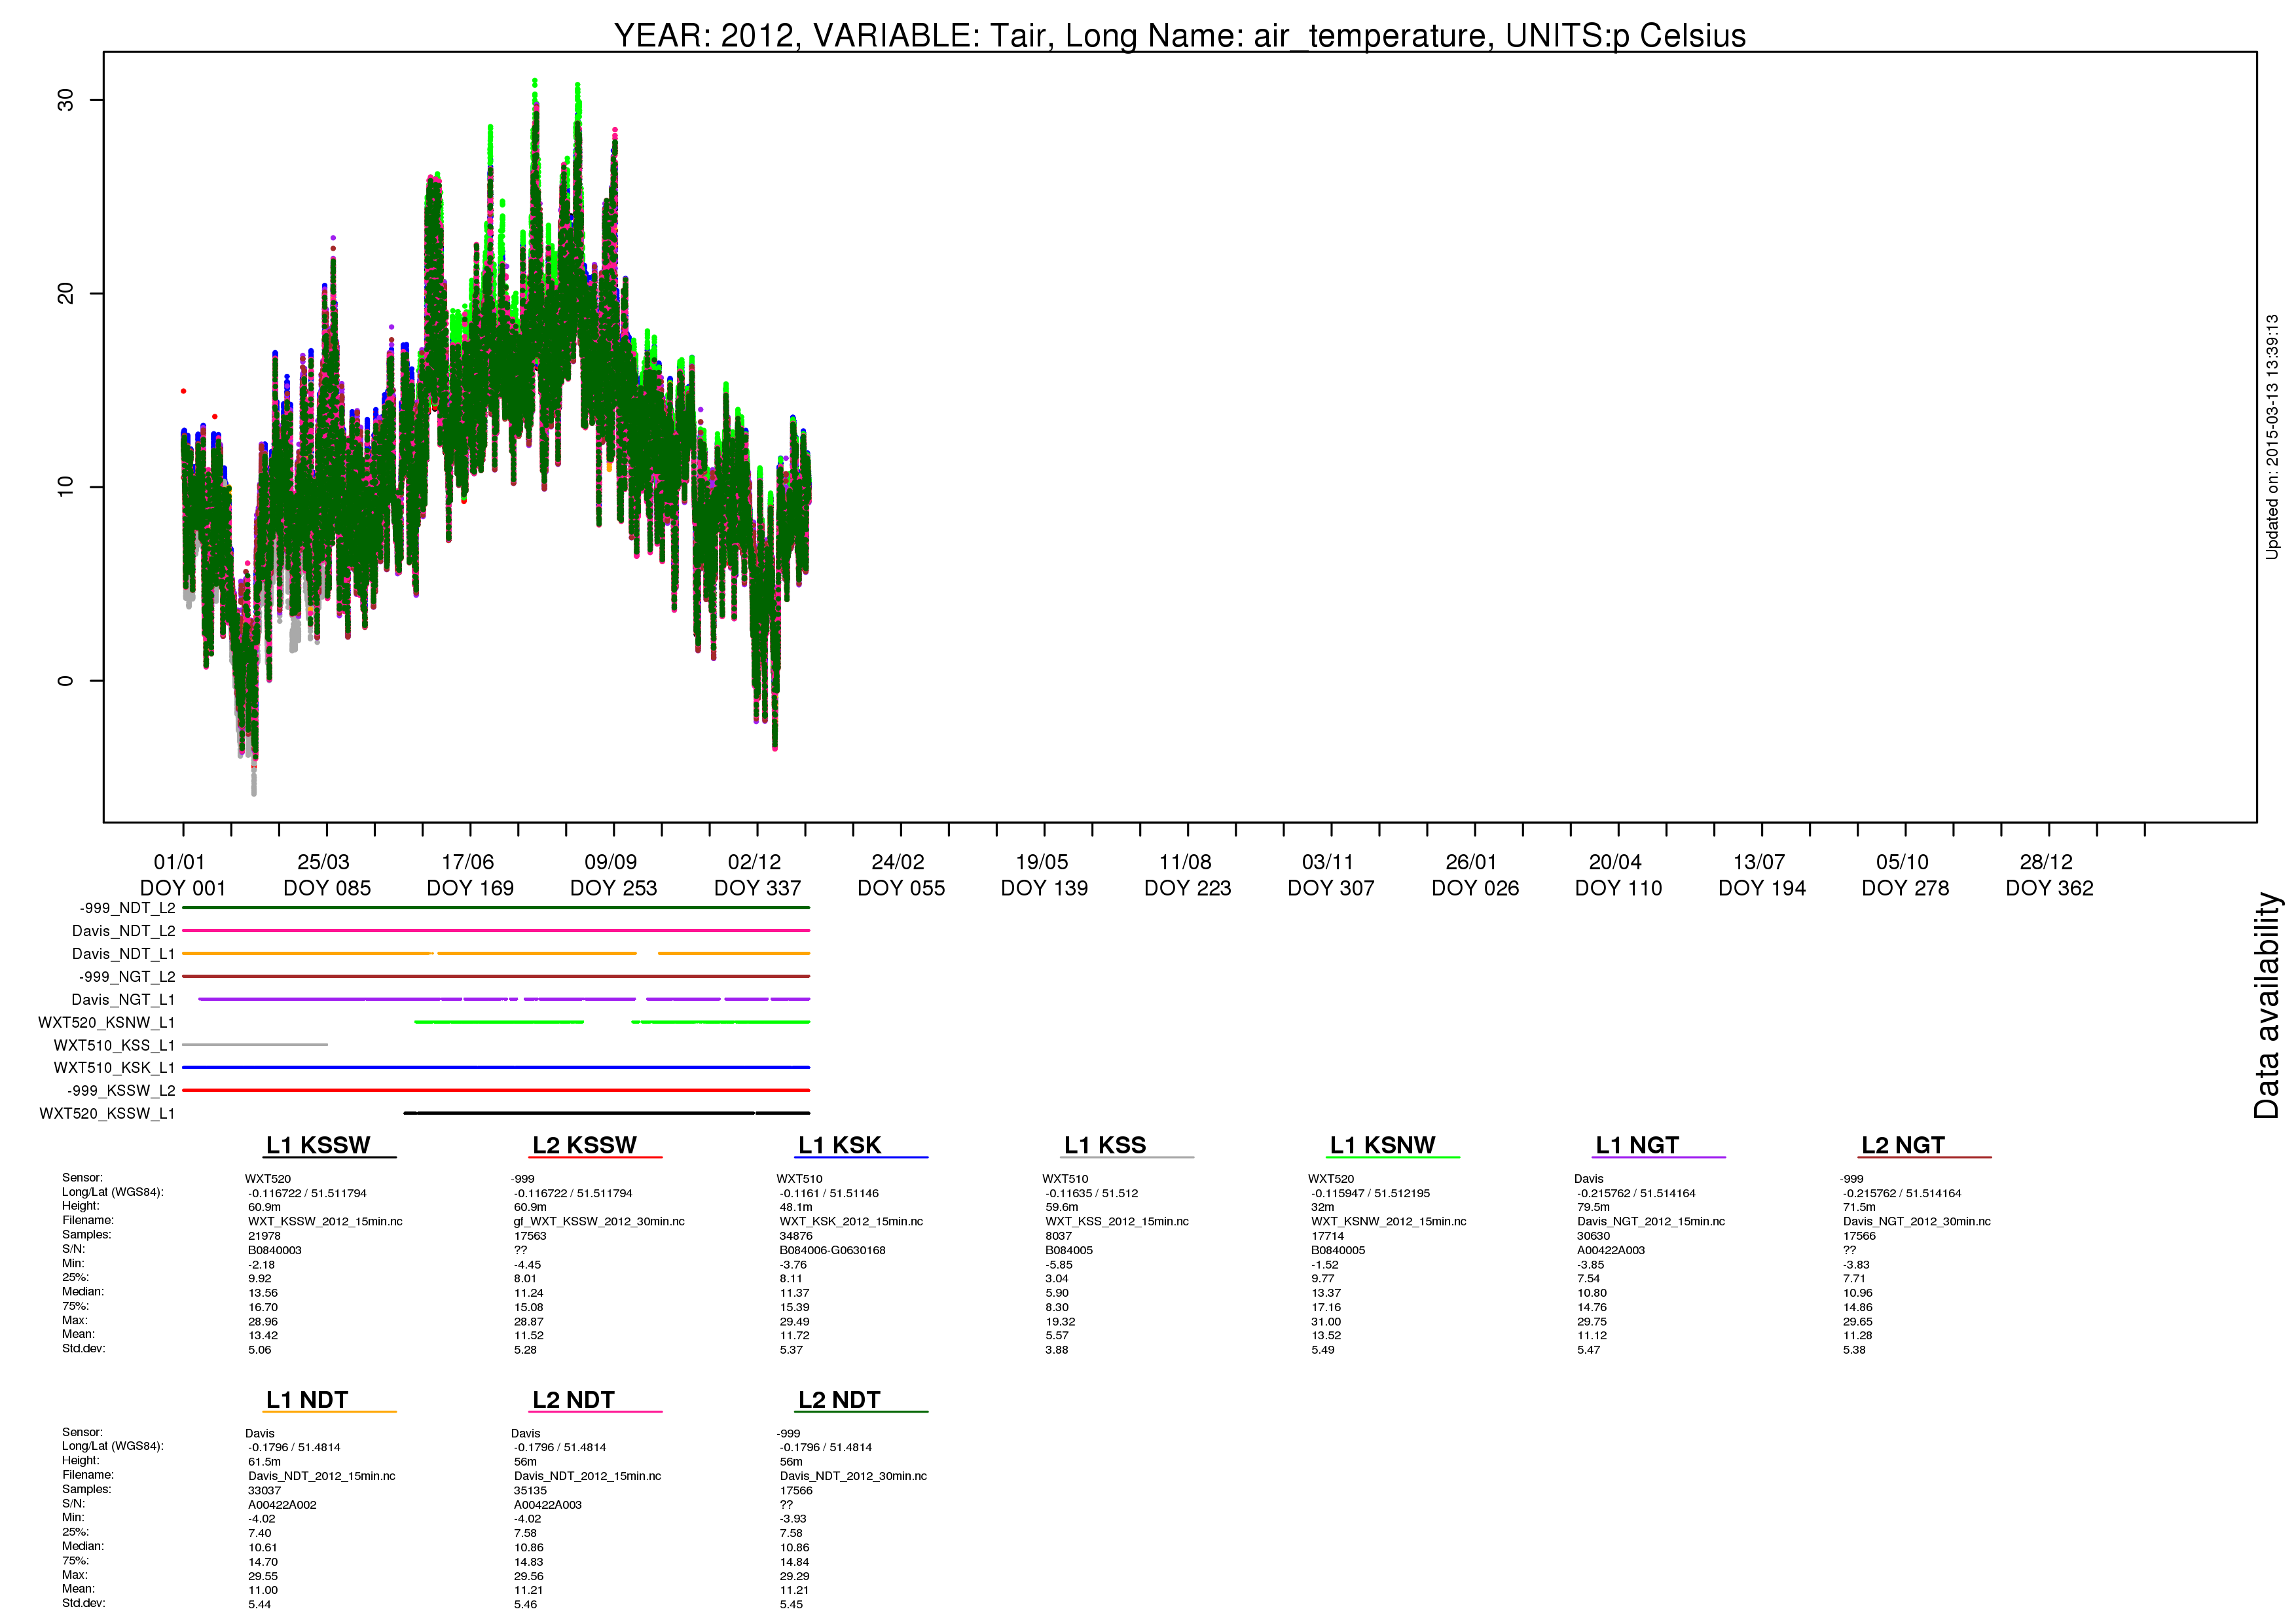
Task: Click the filename 'WXT_KSNW_2012_15min.nc'
Action: (x=1389, y=1222)
